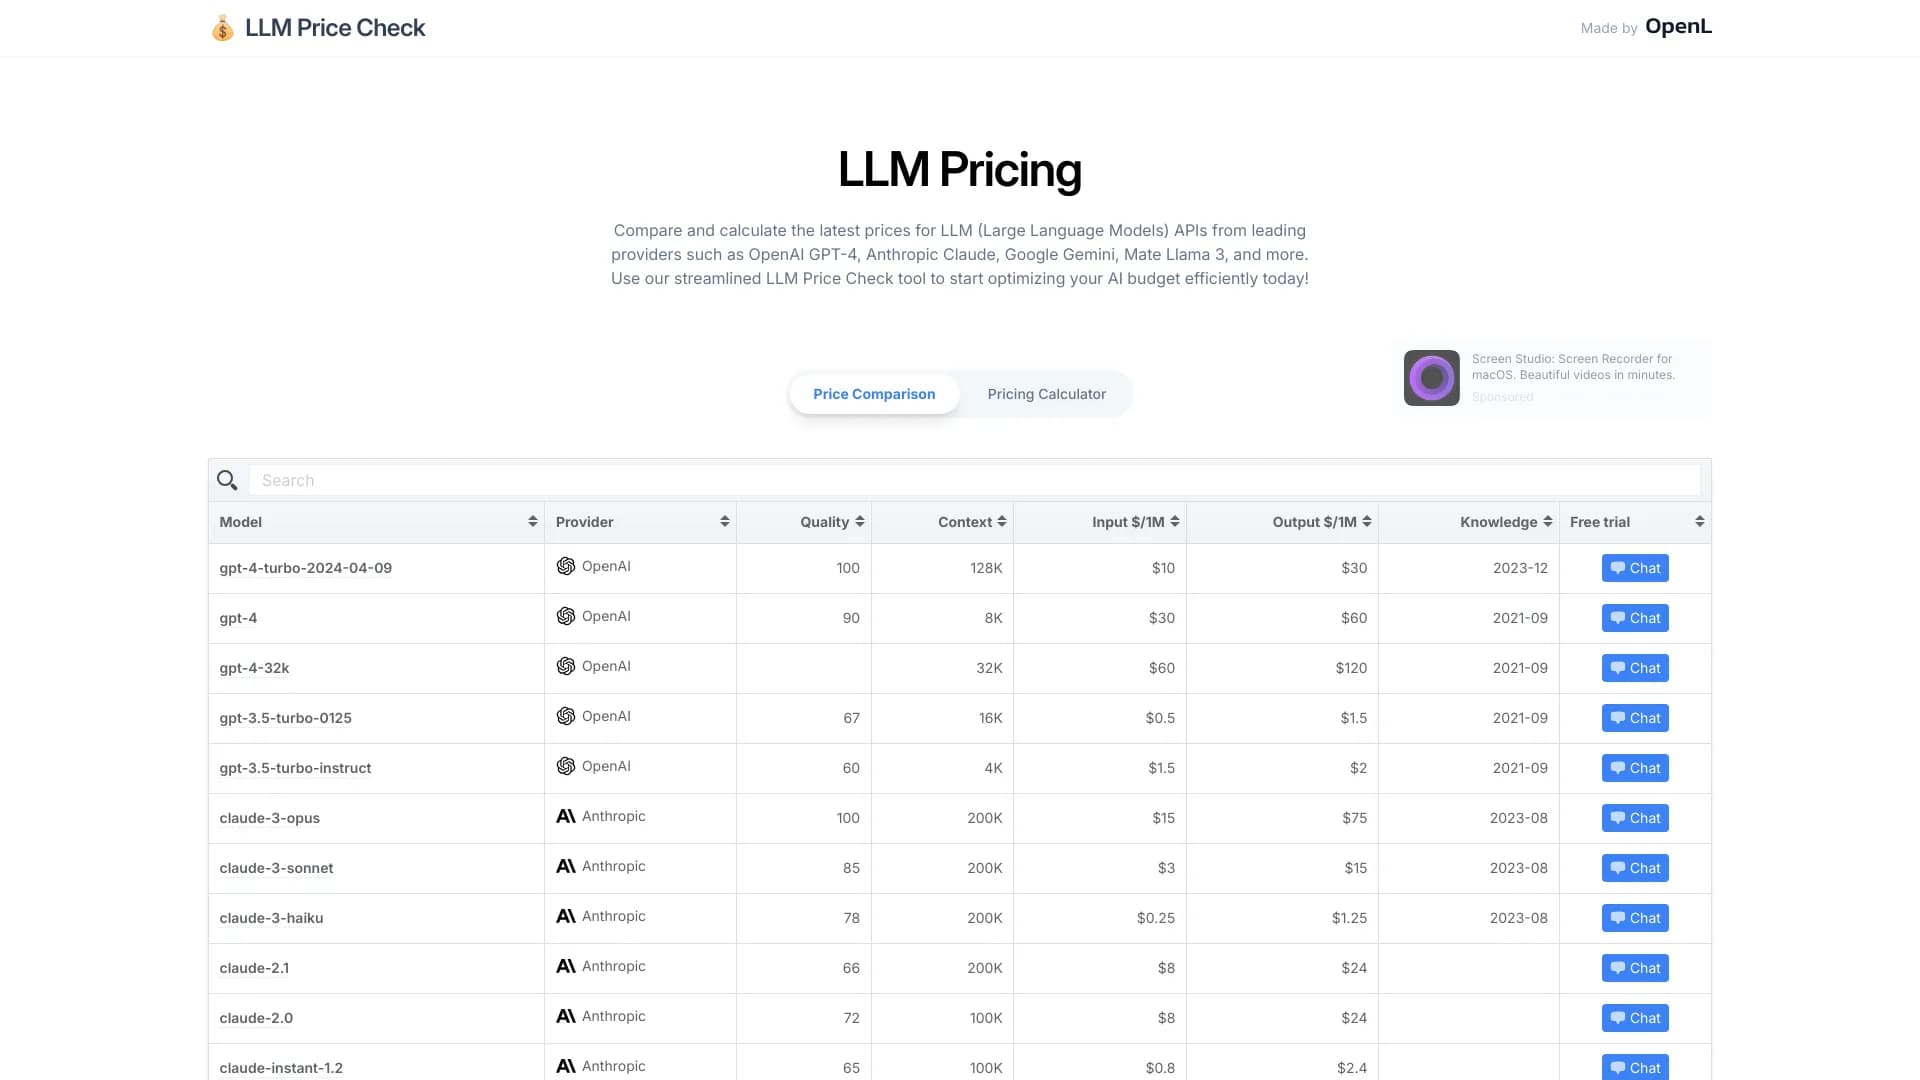Click the Anthropic logo beside claude-3-opus
The image size is (1920, 1080).
565,816
